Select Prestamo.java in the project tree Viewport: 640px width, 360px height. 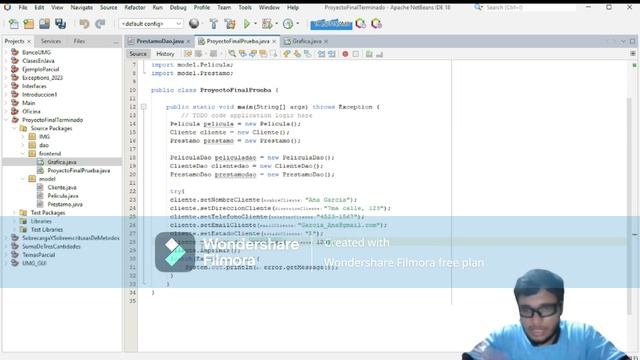point(64,204)
